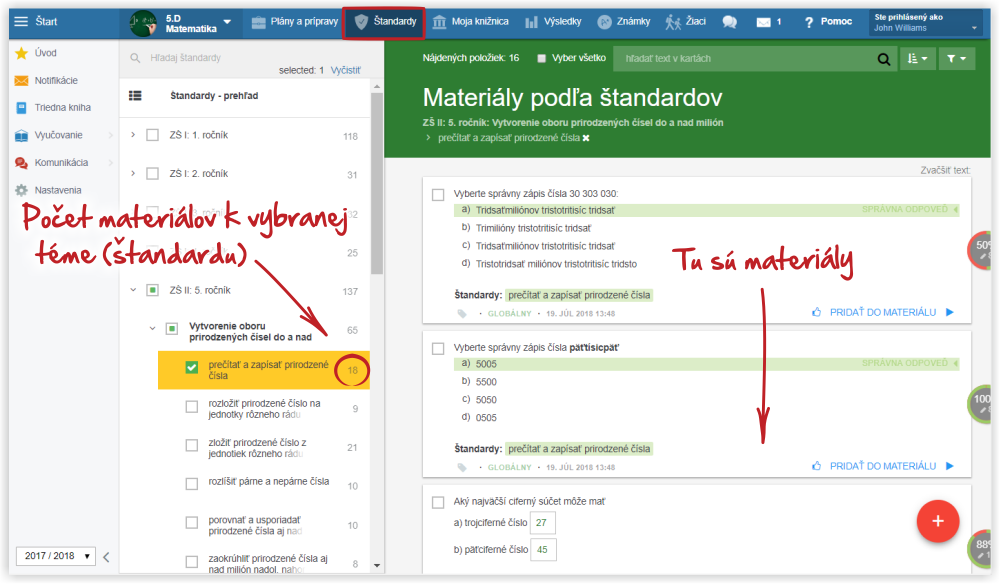
Task: Open the Plány a prípravy tab
Action: 295,22
